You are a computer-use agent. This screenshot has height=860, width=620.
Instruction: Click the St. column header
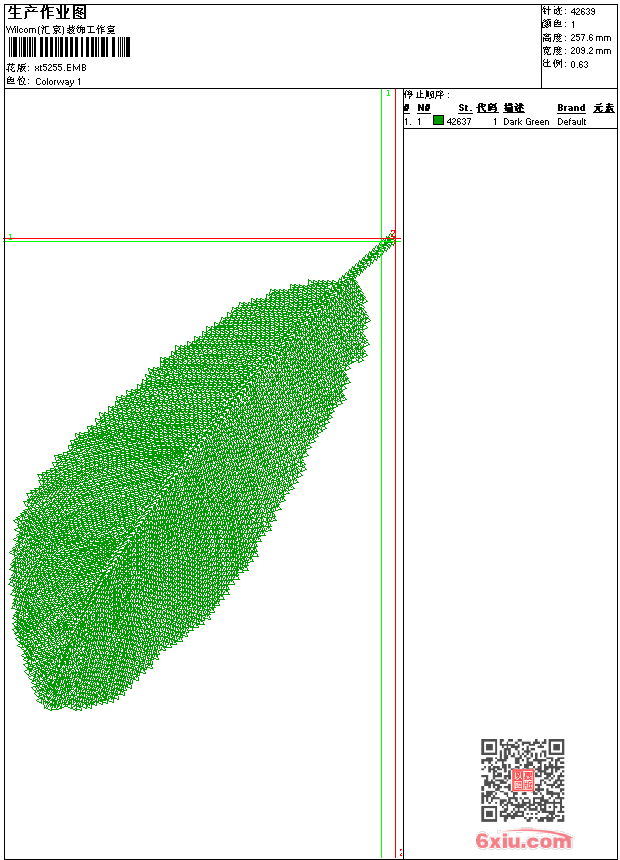[x=465, y=108]
